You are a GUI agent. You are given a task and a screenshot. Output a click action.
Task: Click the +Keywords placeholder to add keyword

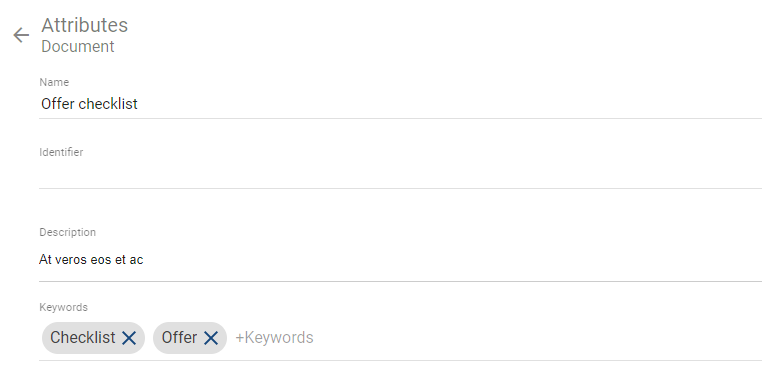tap(274, 338)
